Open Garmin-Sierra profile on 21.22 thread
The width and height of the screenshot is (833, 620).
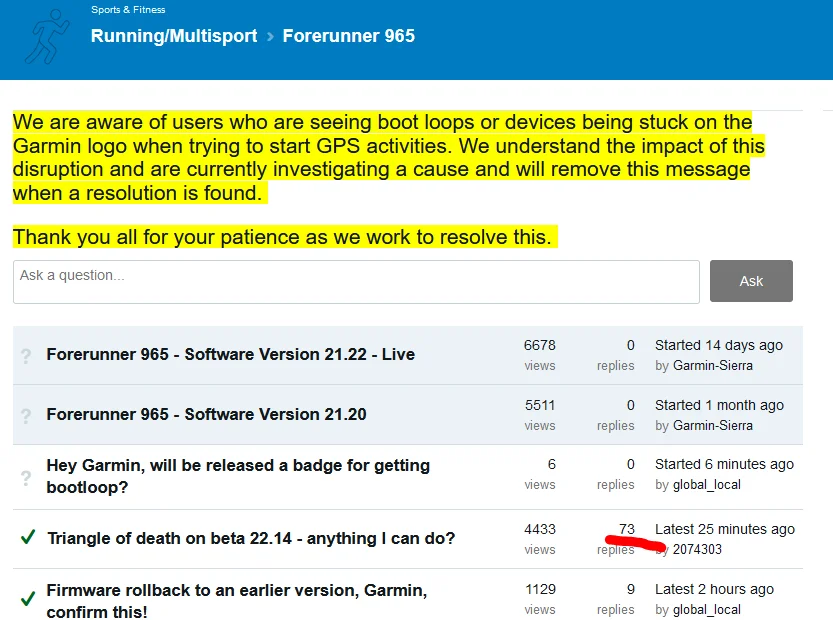712,366
